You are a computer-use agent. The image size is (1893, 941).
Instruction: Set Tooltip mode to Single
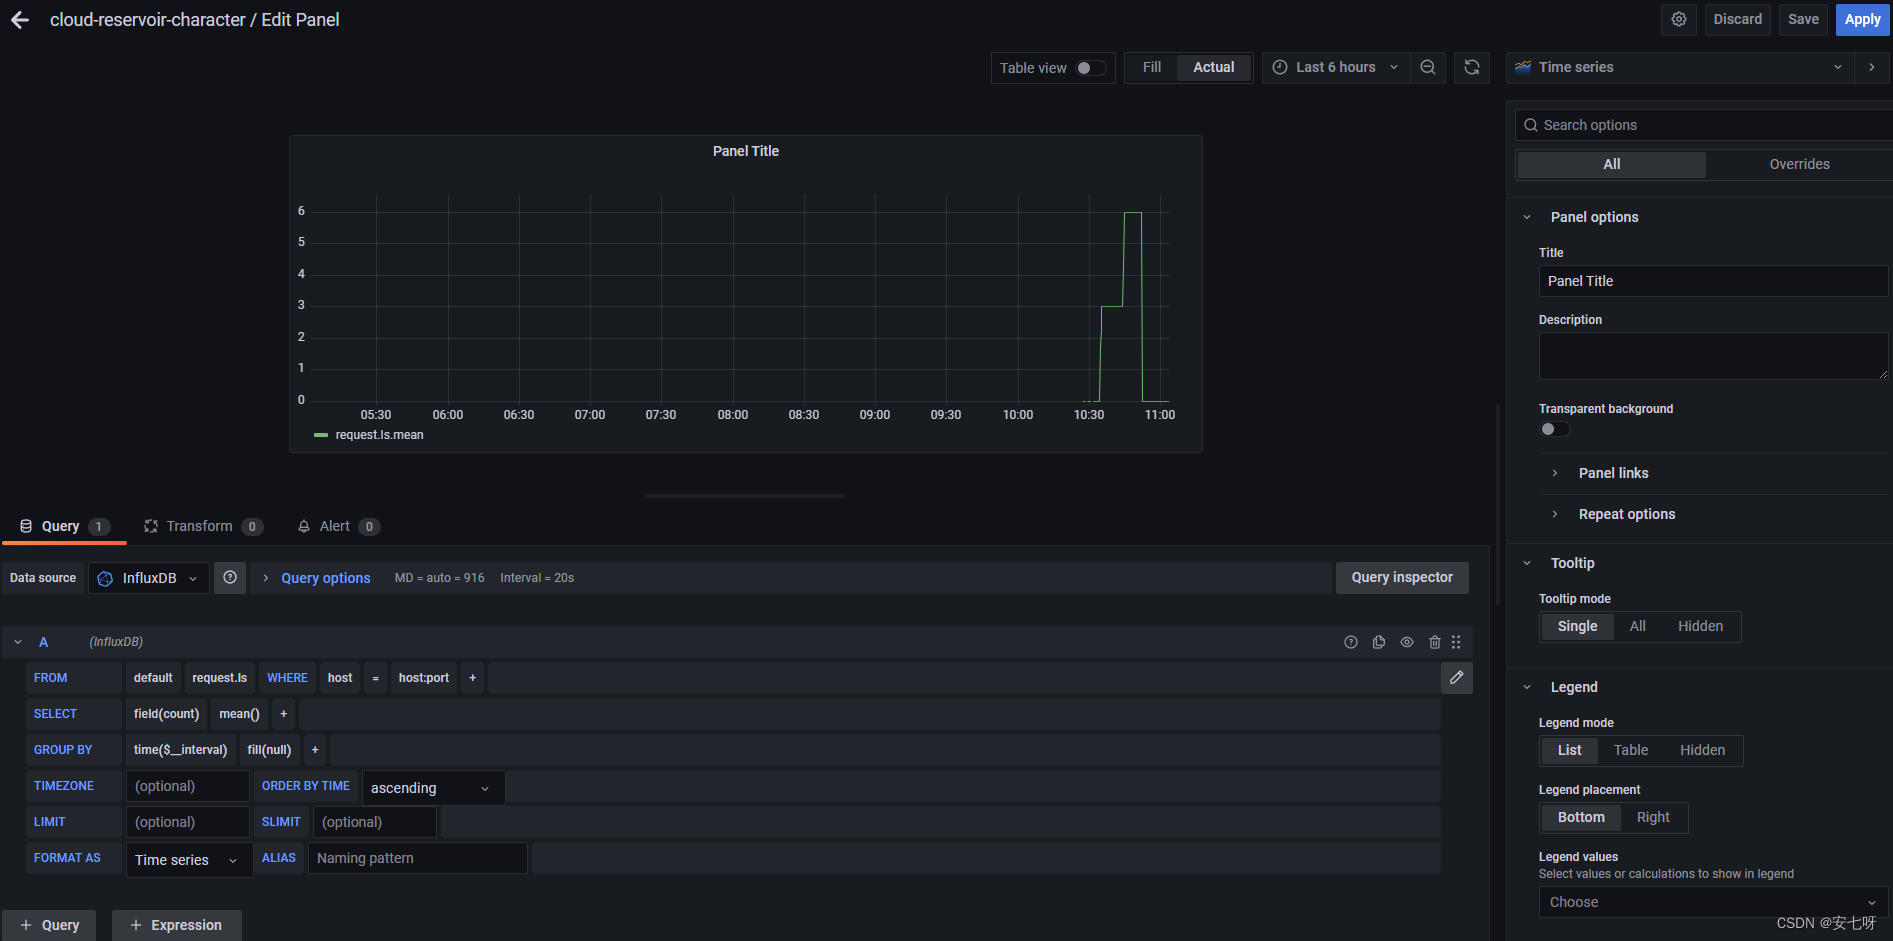[x=1577, y=626]
